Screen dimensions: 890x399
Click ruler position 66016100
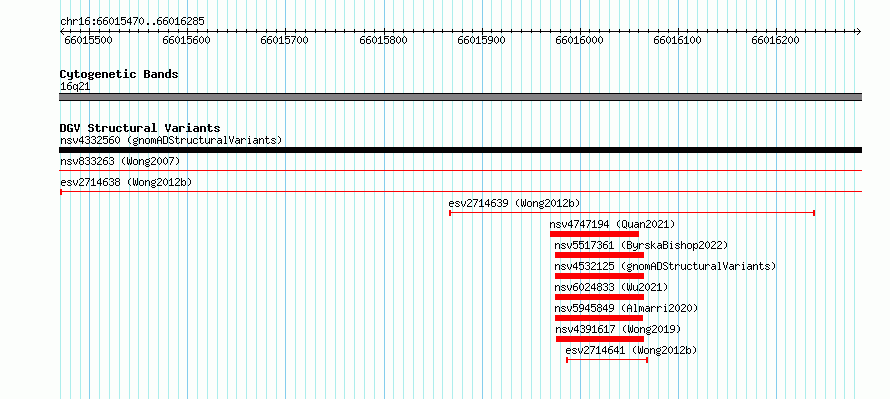coord(678,40)
